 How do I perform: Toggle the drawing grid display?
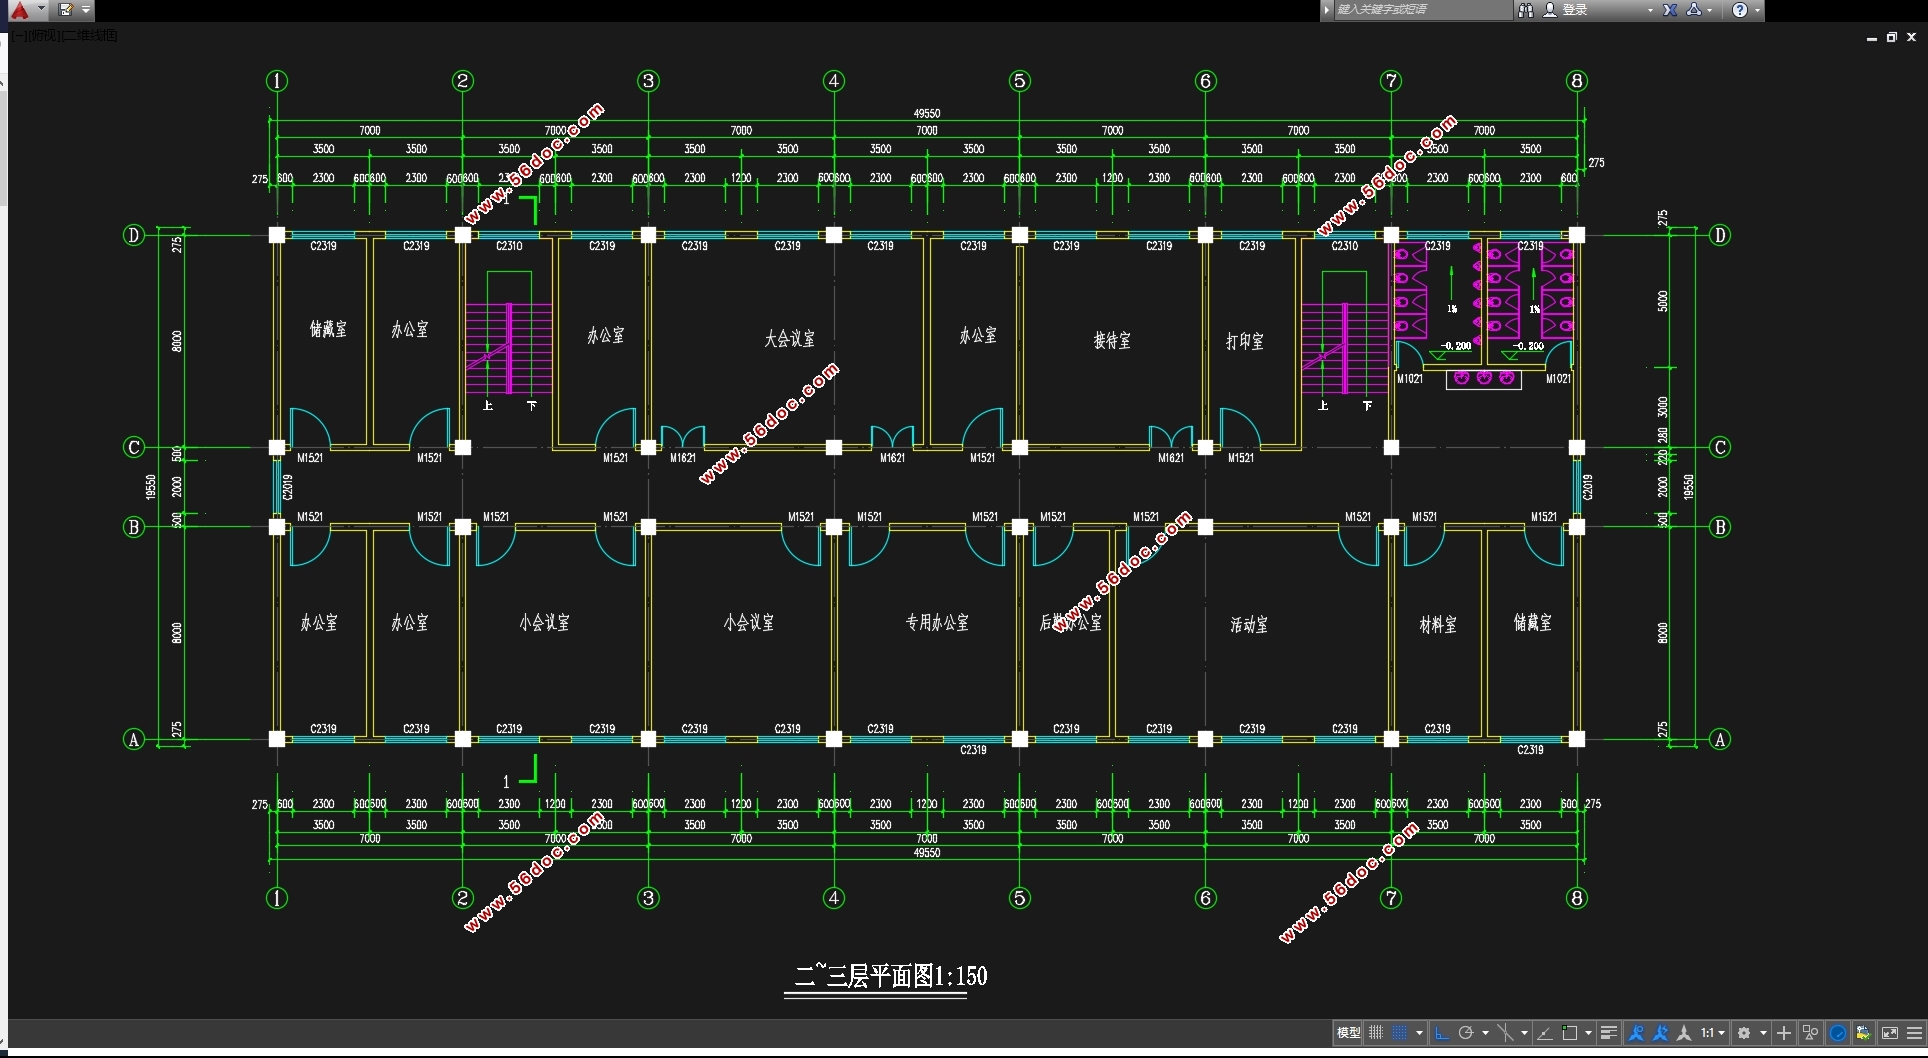[1376, 1033]
